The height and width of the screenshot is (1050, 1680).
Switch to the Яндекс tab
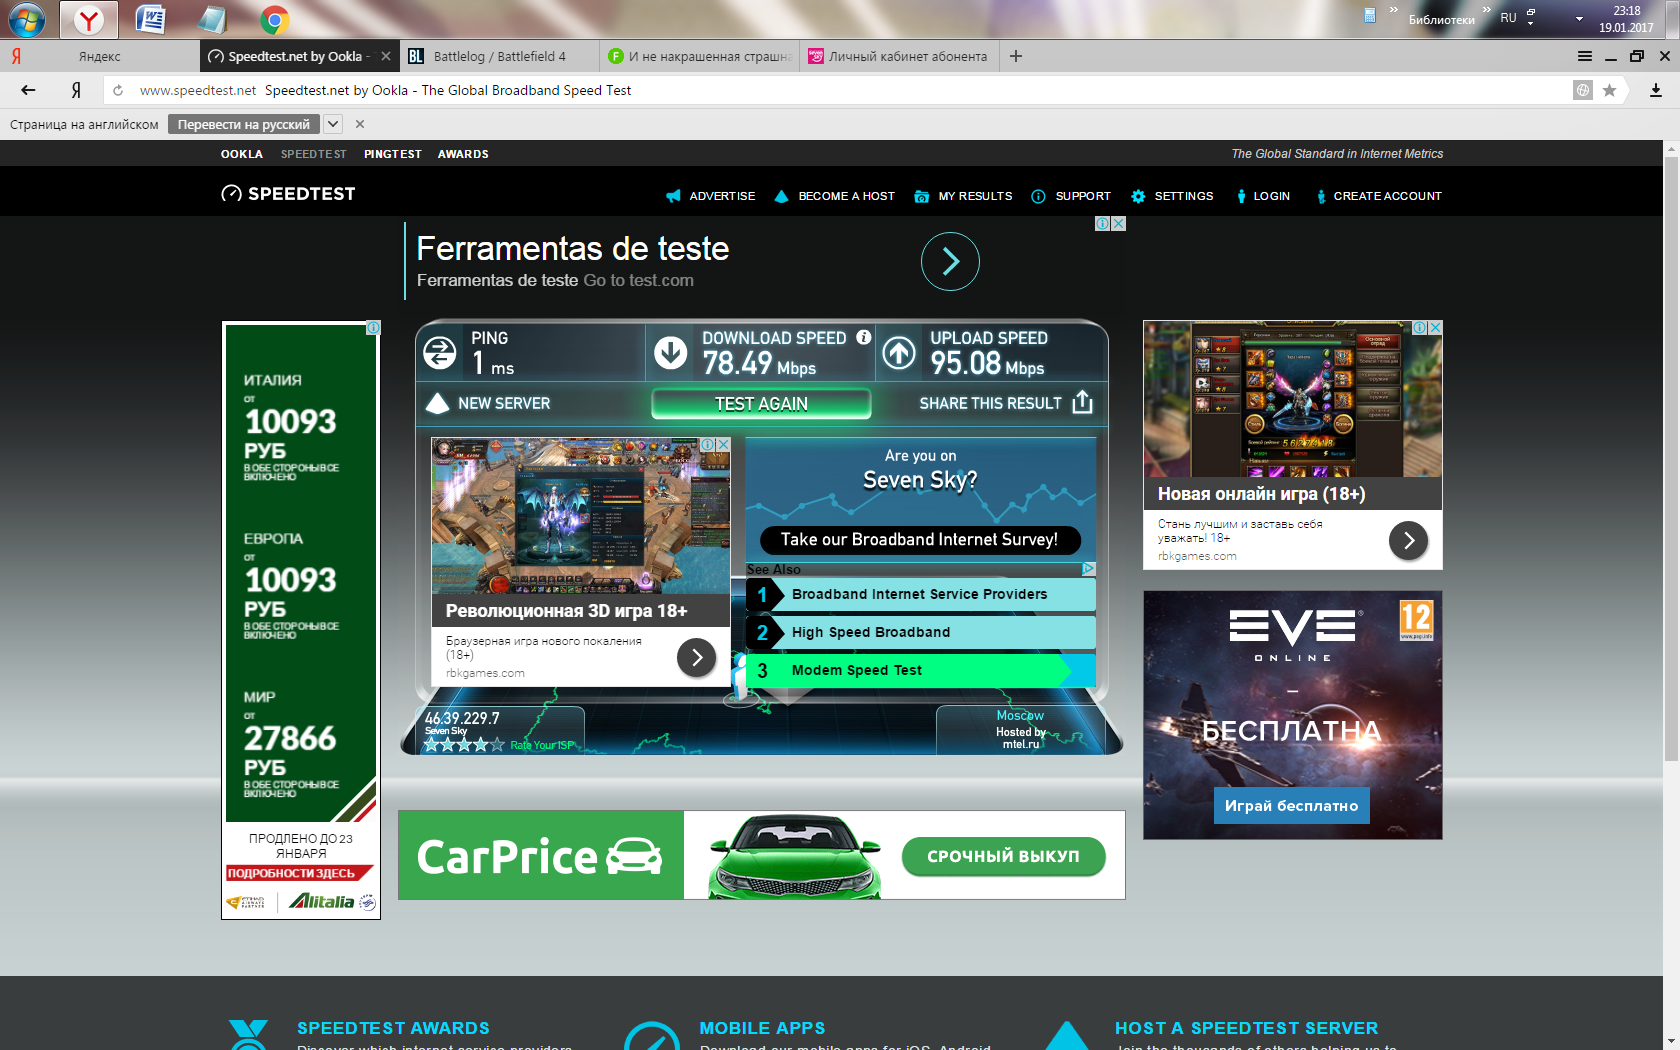100,56
